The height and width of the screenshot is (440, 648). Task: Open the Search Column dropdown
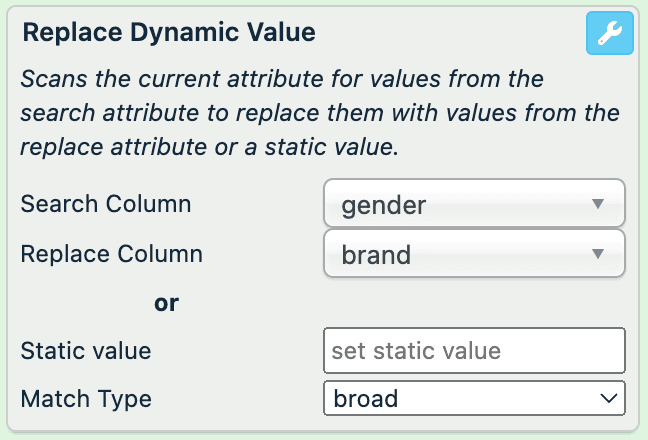tap(474, 205)
